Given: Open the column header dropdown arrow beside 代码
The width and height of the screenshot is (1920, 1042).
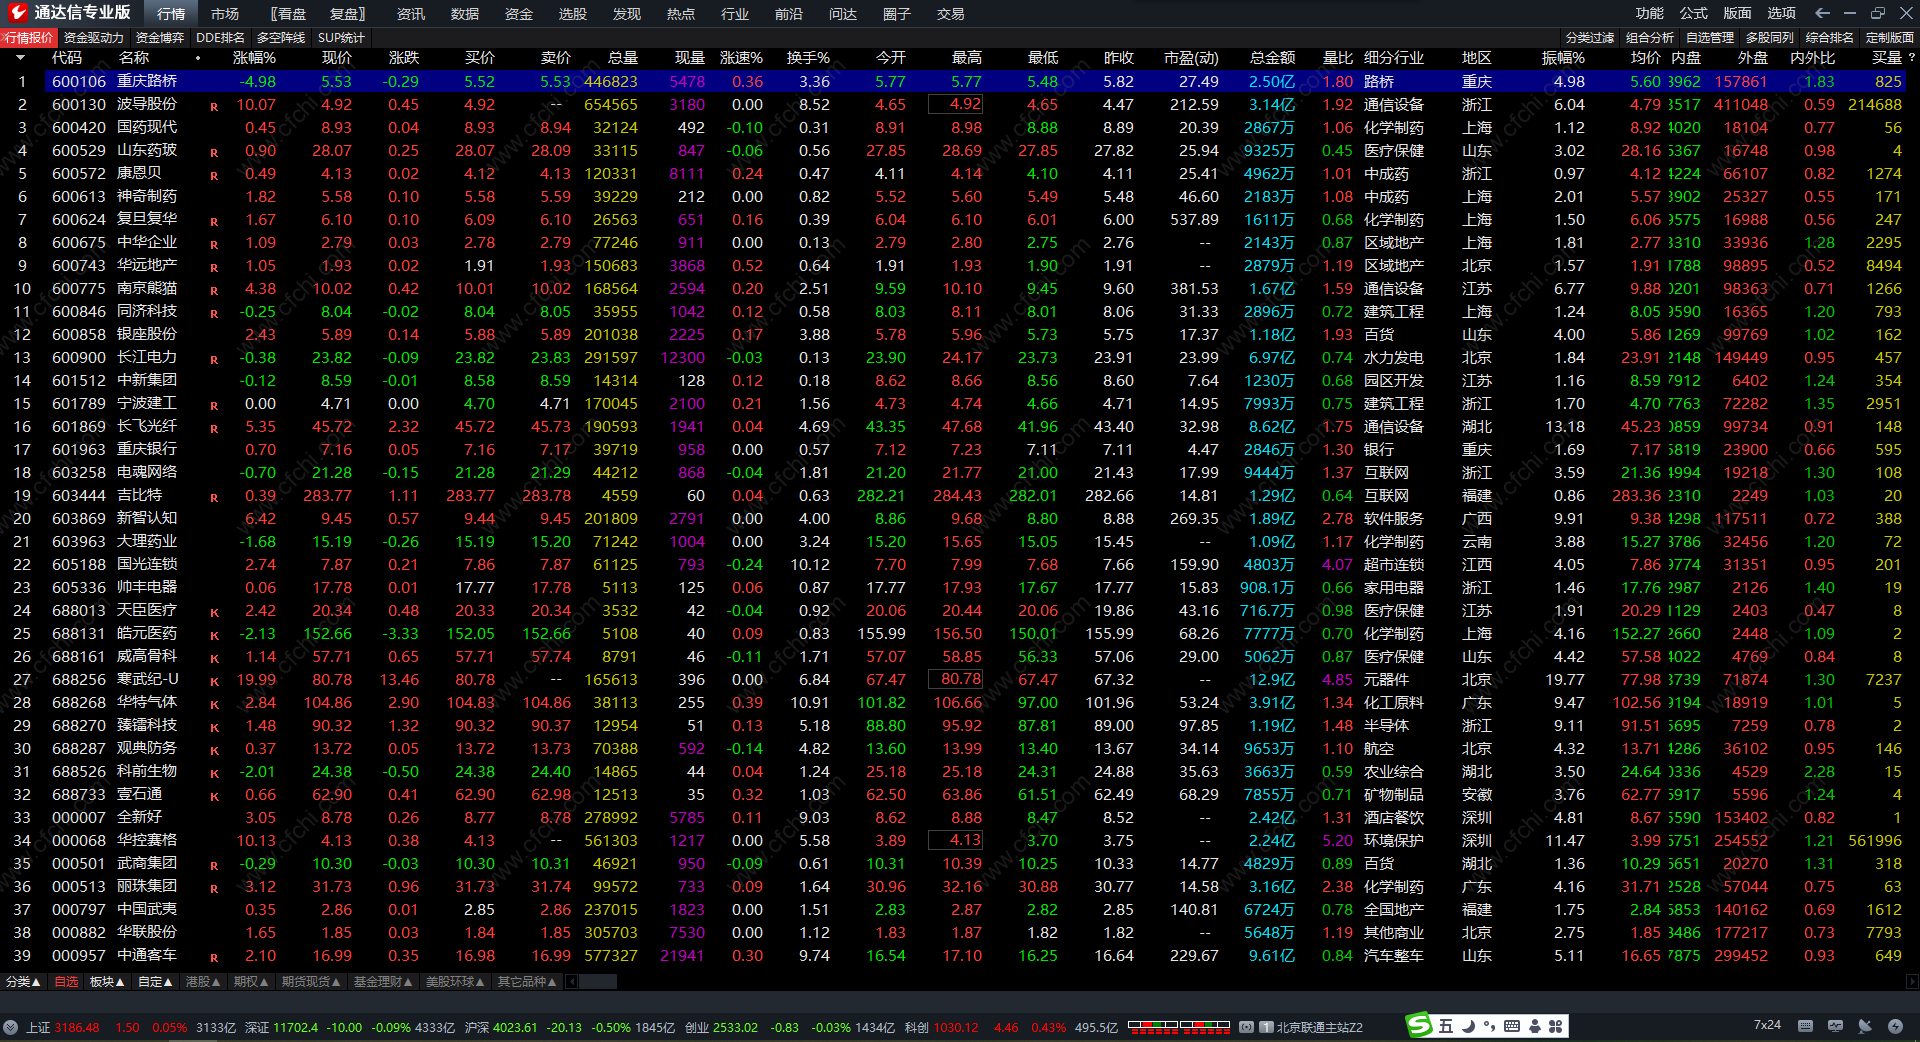Looking at the screenshot, I should pos(20,58).
